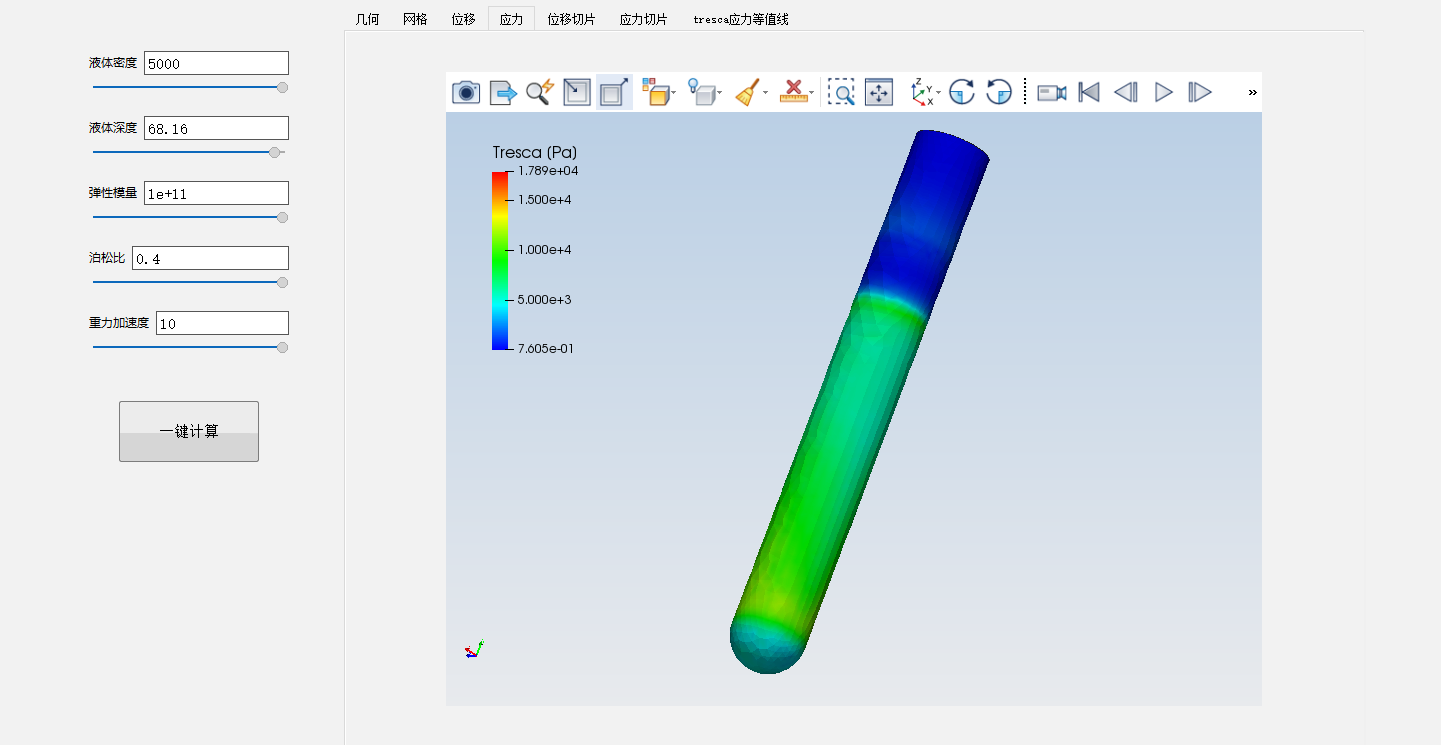Click the Tresca (Pa) legend title

click(x=535, y=152)
